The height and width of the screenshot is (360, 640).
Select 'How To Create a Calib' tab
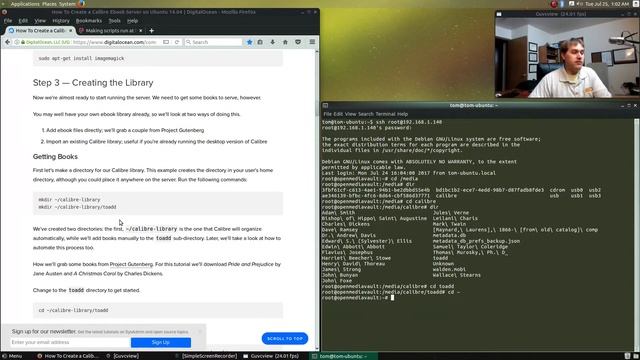pos(40,31)
